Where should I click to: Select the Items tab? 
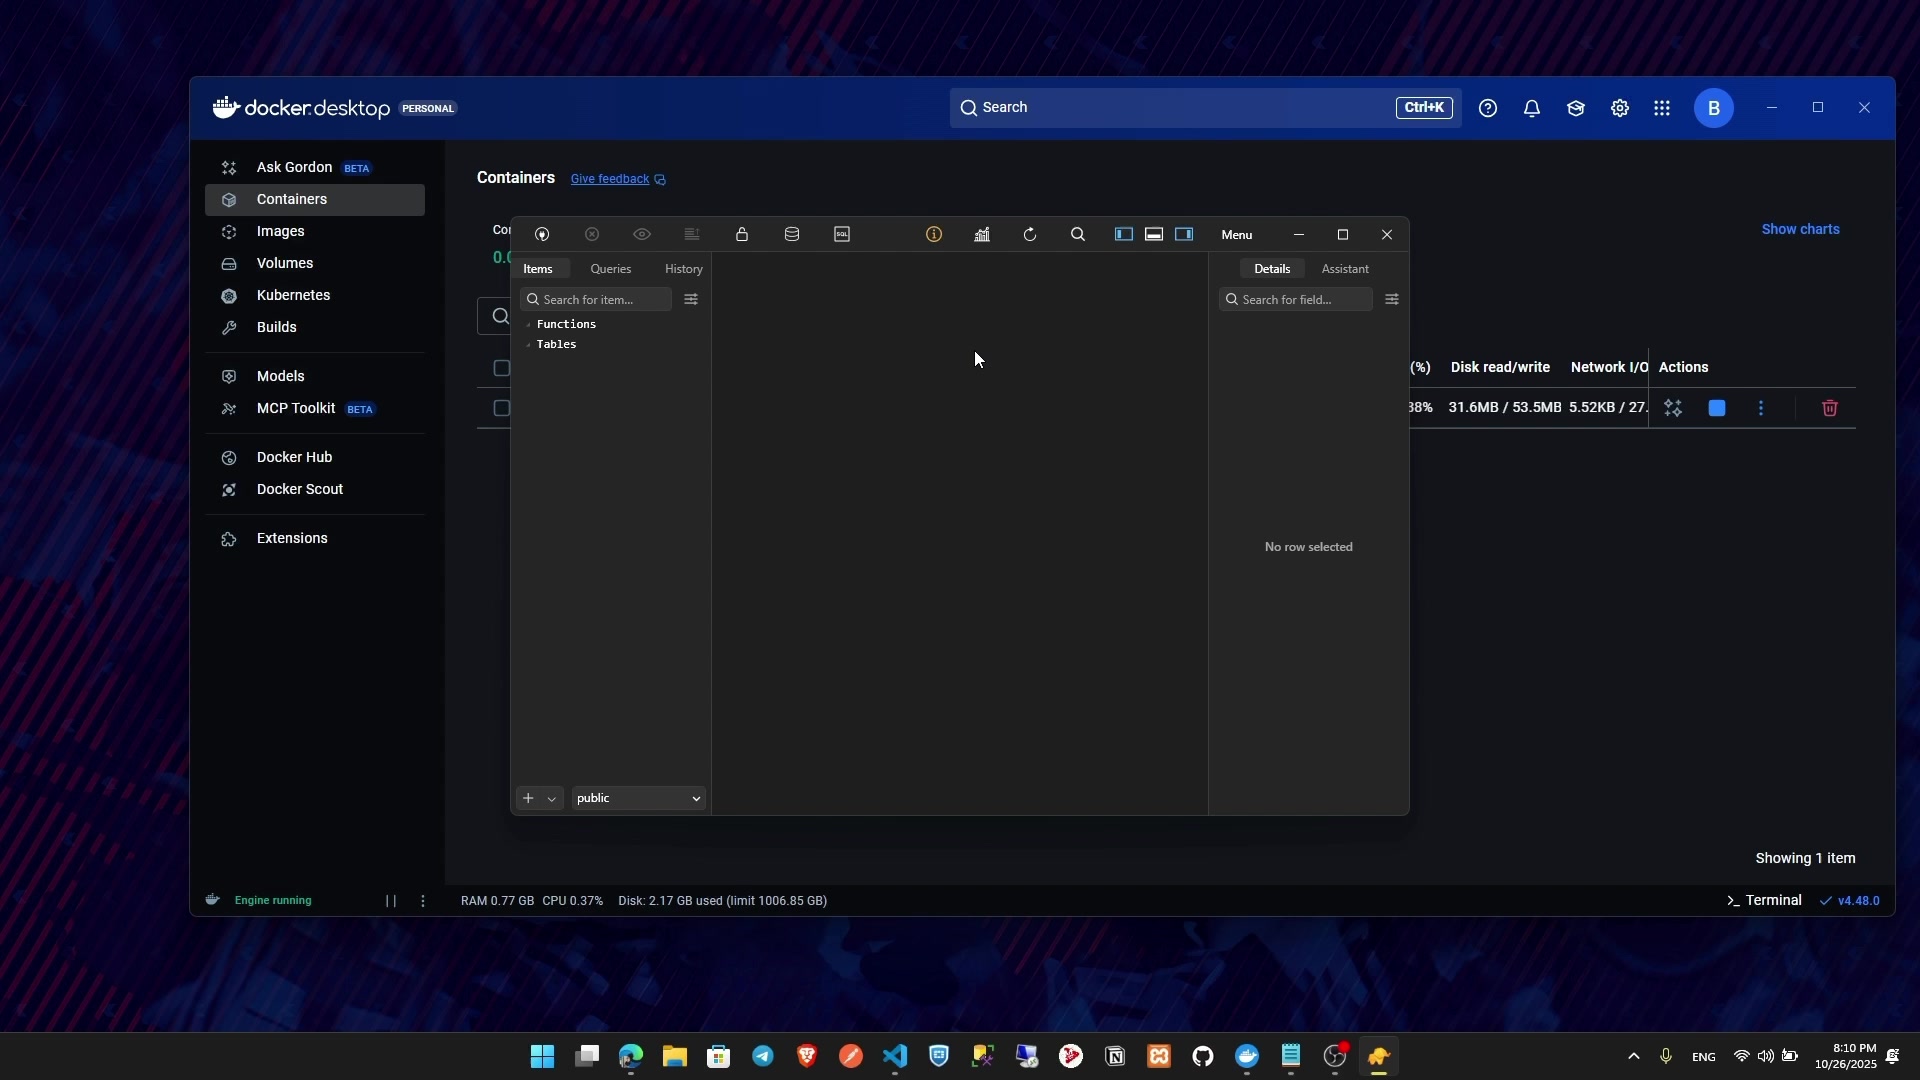(x=538, y=269)
